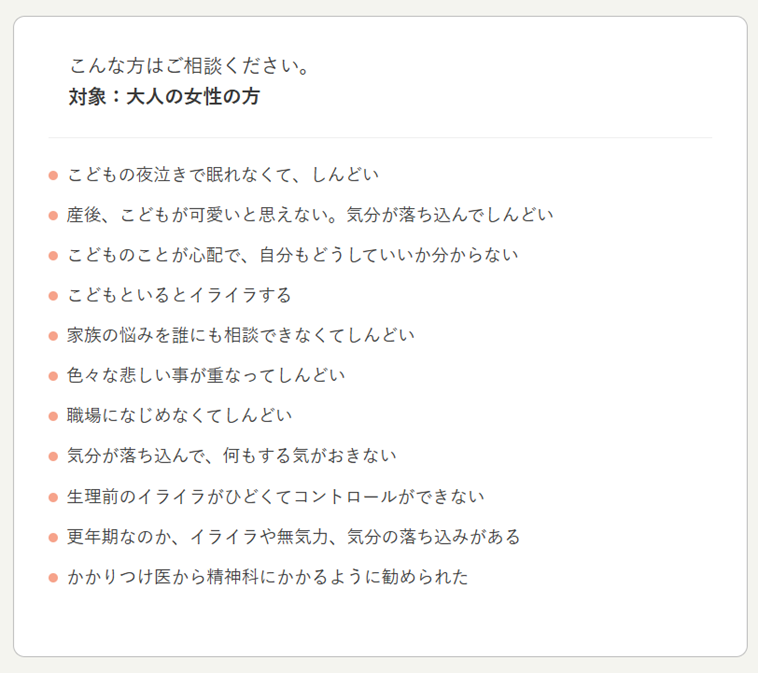The width and height of the screenshot is (758, 673).
Task: Select the text 生理前のイライラがひどくてコントロールができない
Action: [x=276, y=497]
